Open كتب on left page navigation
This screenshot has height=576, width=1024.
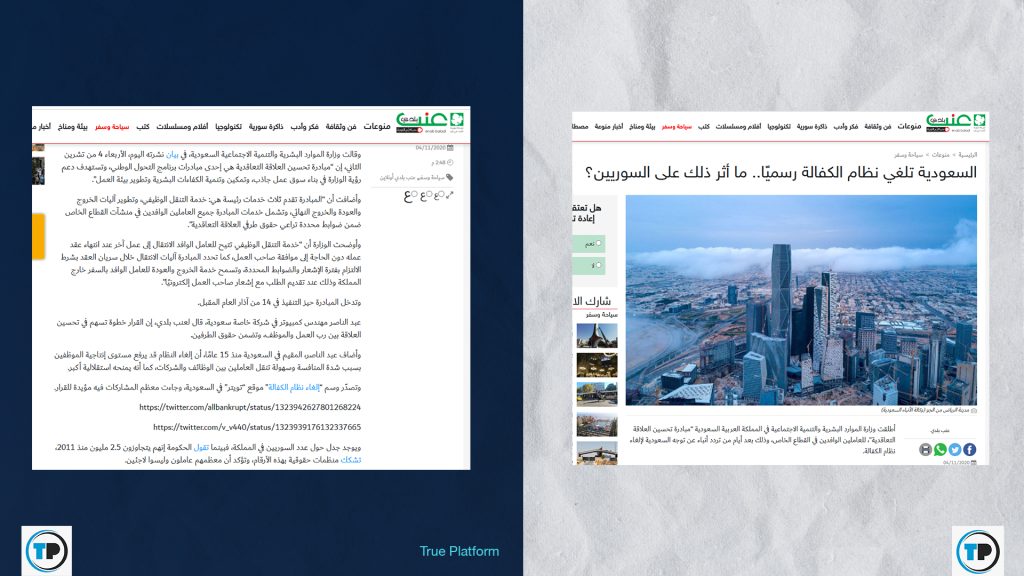142,126
